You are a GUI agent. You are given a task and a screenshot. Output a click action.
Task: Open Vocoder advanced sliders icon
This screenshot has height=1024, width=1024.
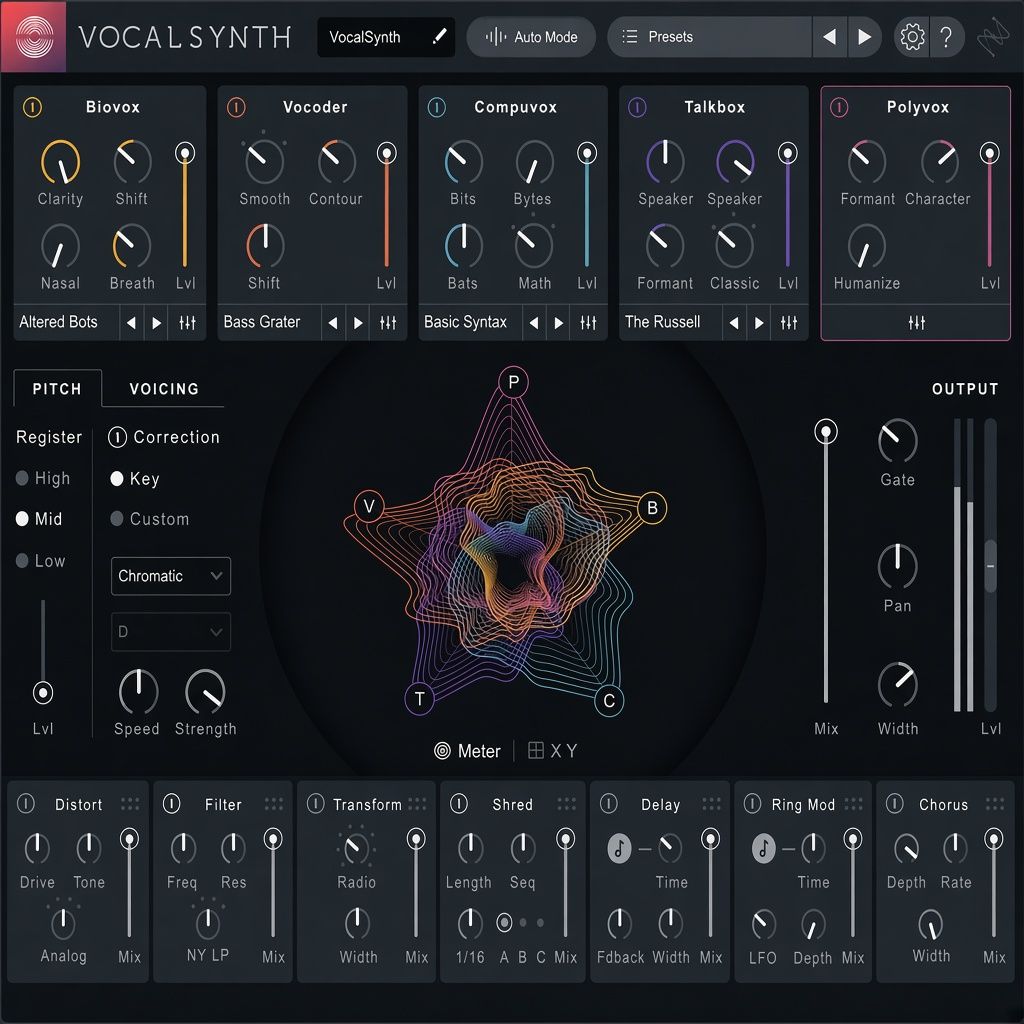point(388,322)
